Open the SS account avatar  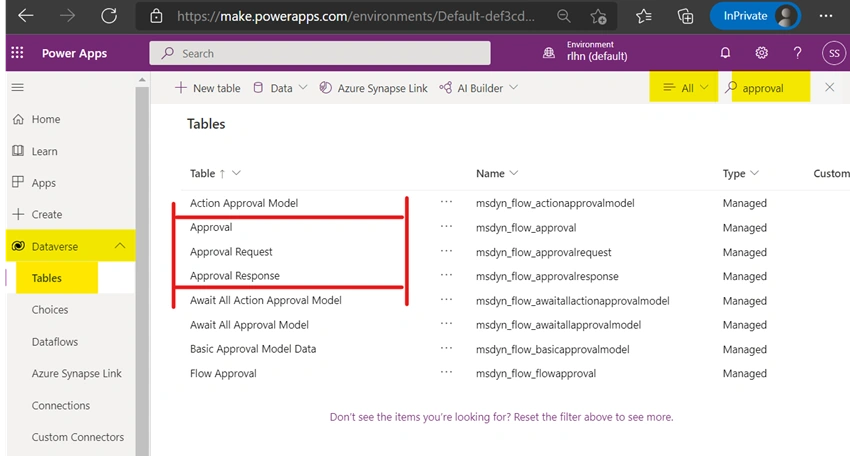pos(834,53)
